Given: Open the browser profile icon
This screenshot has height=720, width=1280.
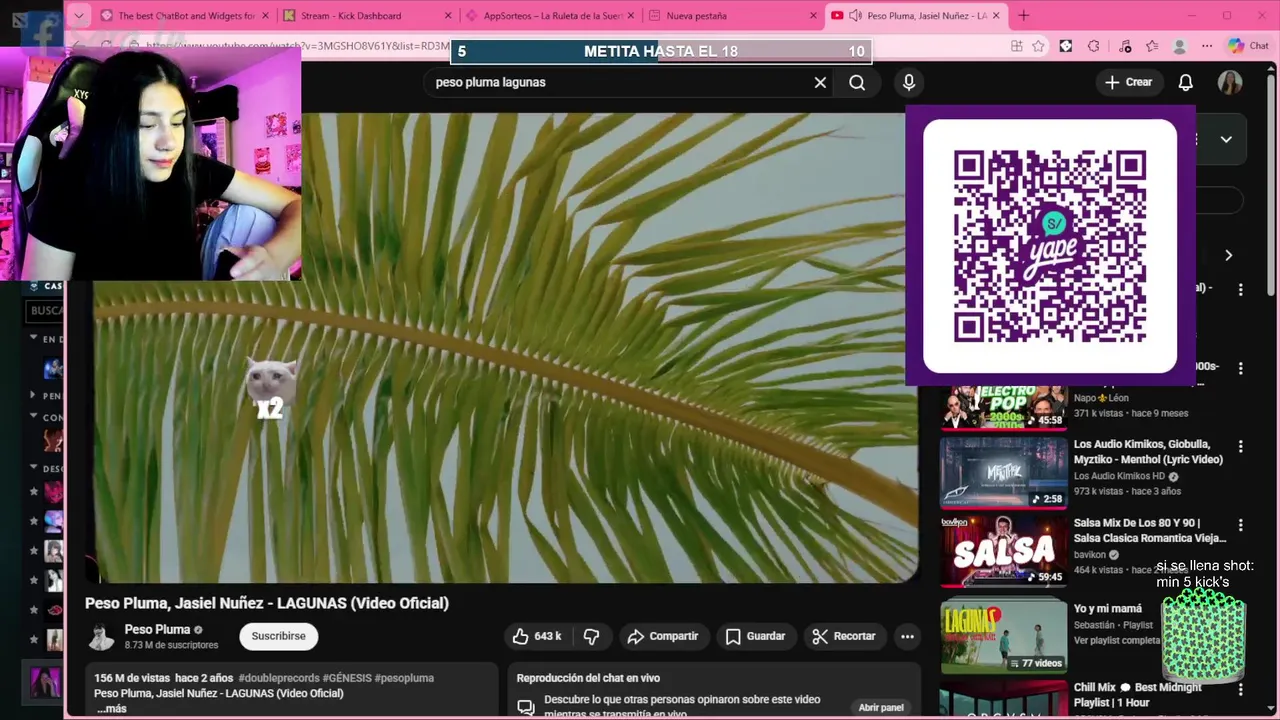Looking at the screenshot, I should pos(1180,46).
